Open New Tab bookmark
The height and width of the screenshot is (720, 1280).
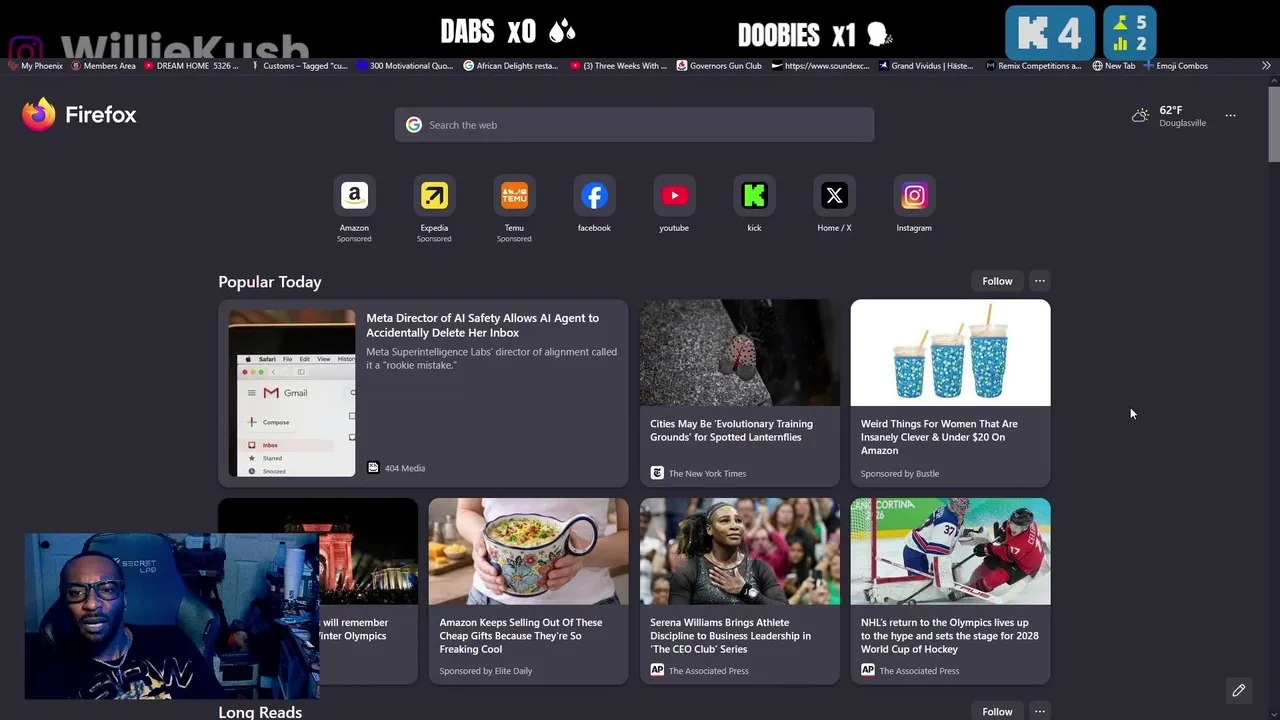click(1113, 66)
